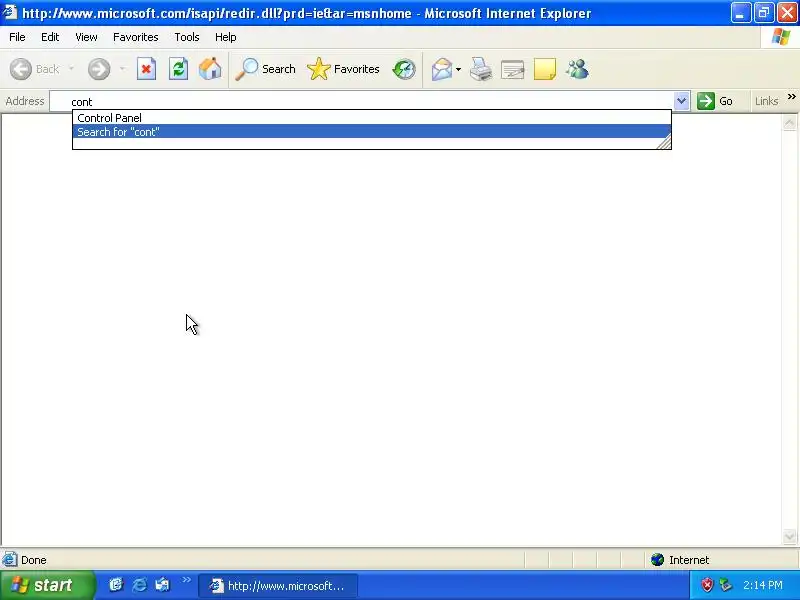Expand the Links toolbar chevron
This screenshot has width=800, height=600.
click(791, 96)
